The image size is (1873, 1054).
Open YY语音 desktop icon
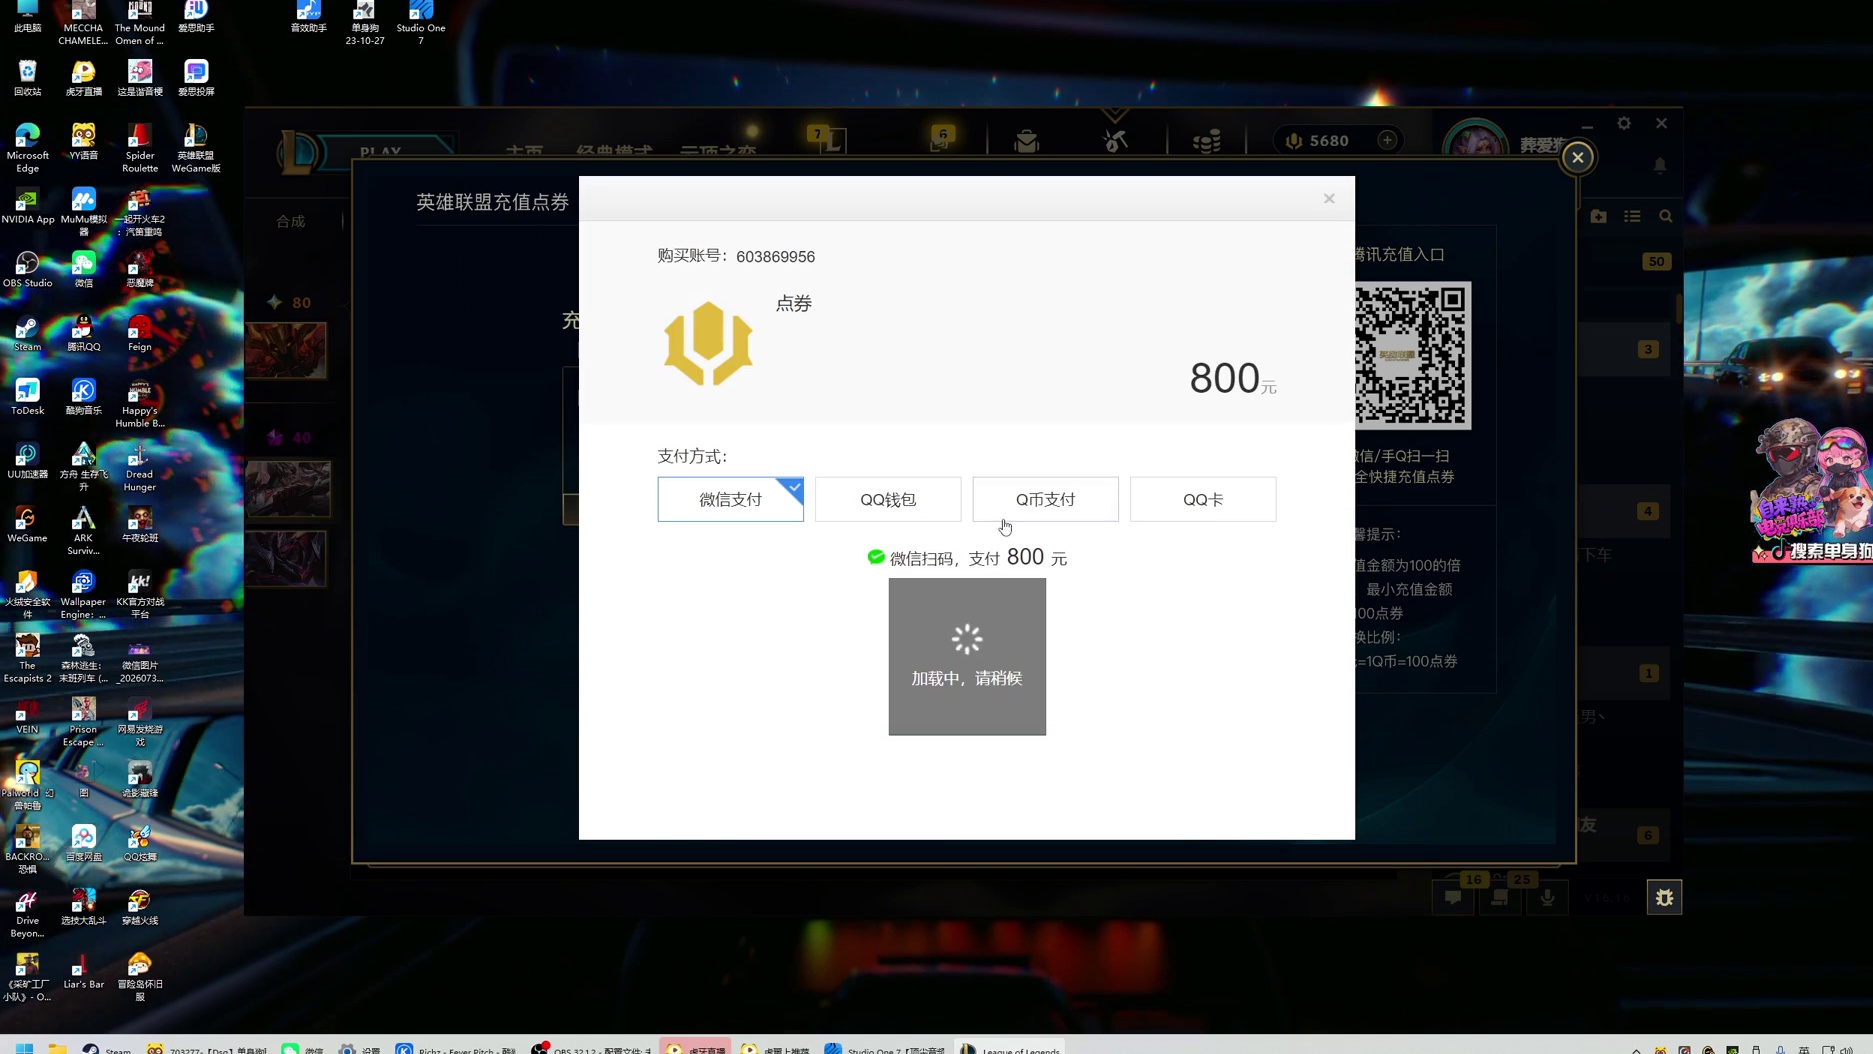click(84, 142)
